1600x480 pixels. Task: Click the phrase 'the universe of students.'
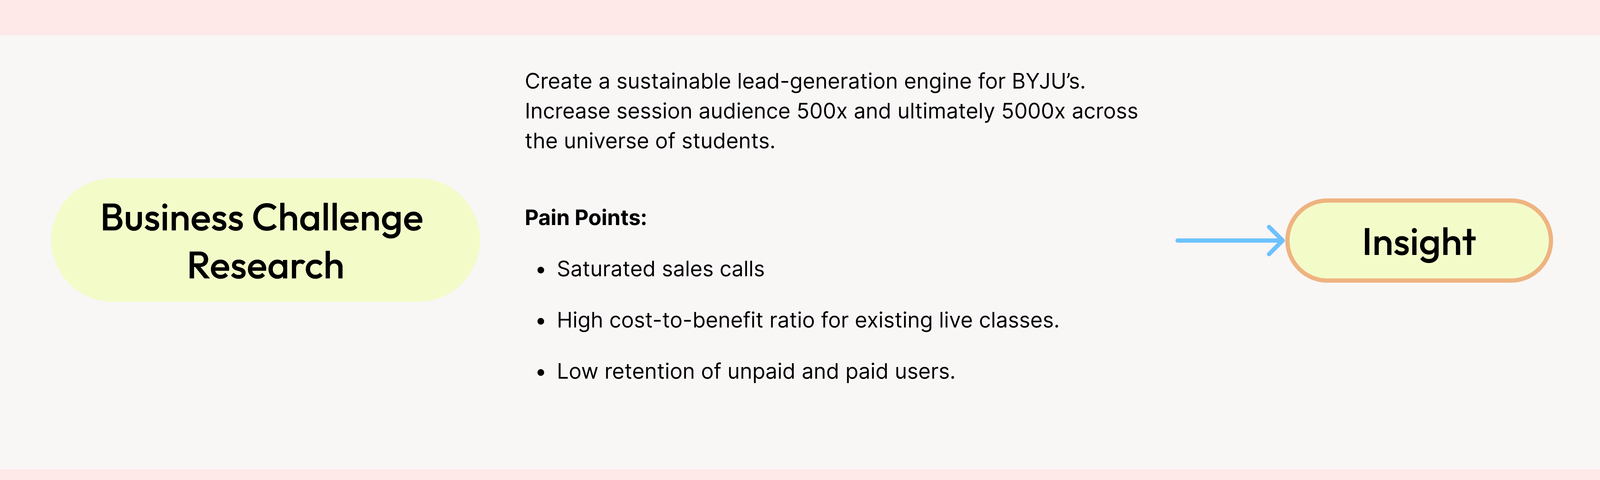650,141
